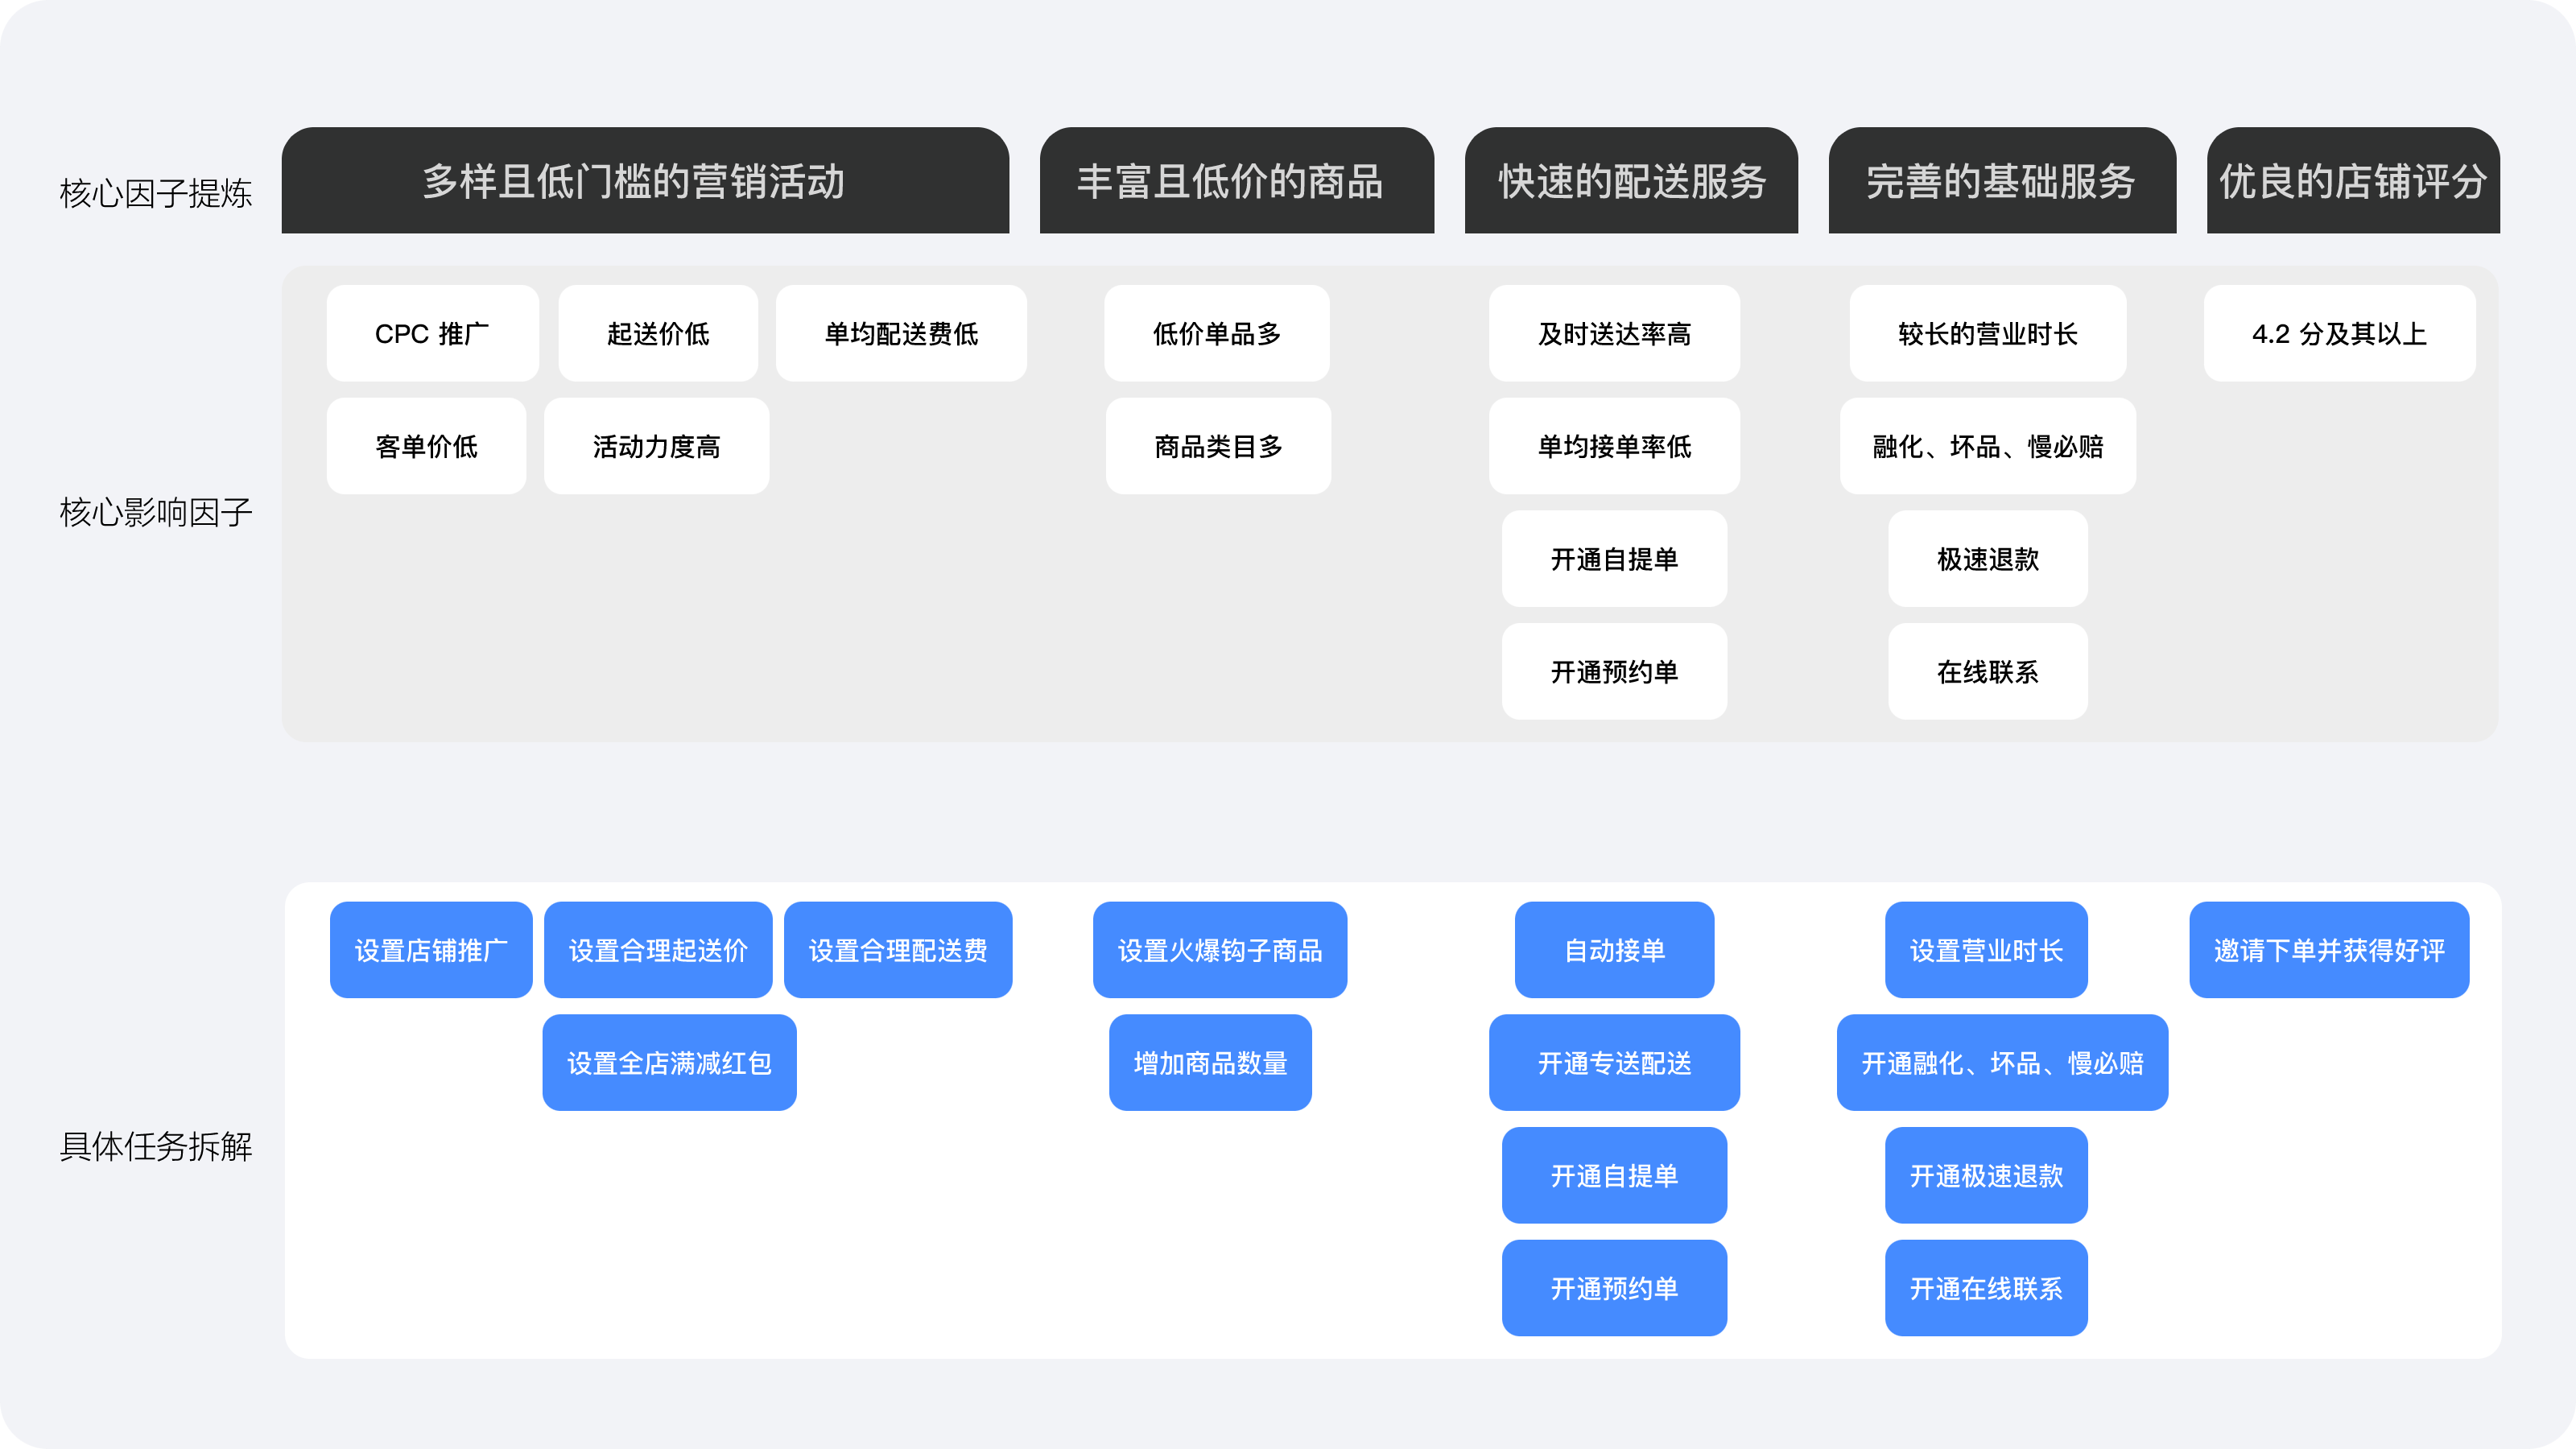This screenshot has width=2576, height=1449.
Task: Click the 开通专送配送 button
Action: tap(1614, 1062)
